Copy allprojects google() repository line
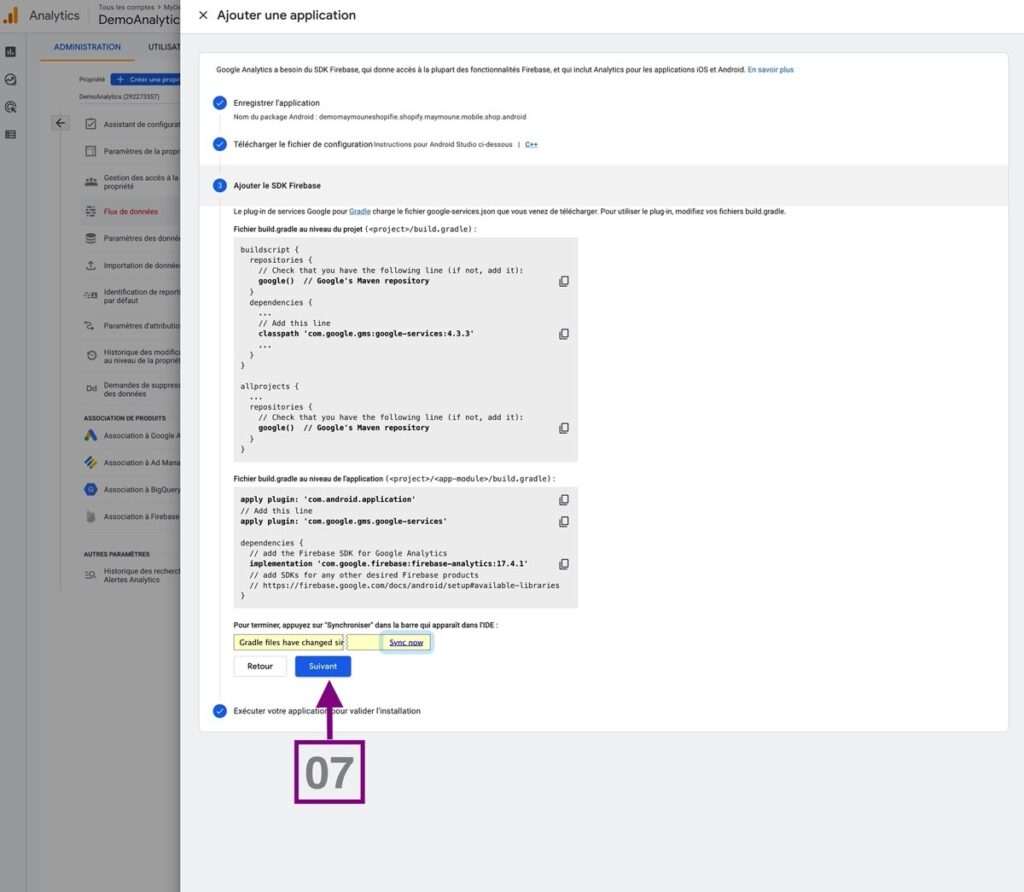 [x=564, y=428]
